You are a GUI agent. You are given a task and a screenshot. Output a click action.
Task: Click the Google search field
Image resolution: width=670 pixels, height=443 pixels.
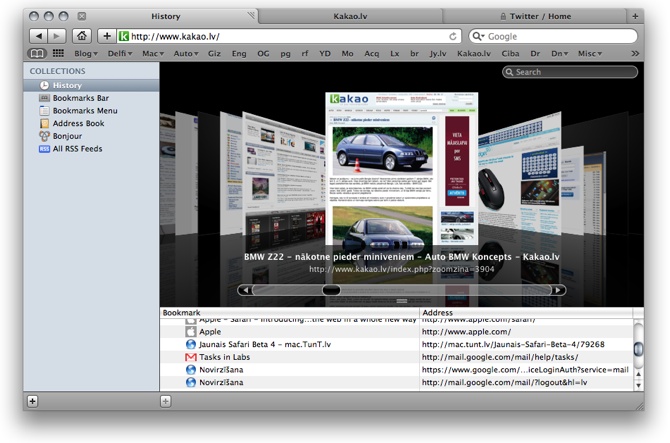[x=553, y=36]
